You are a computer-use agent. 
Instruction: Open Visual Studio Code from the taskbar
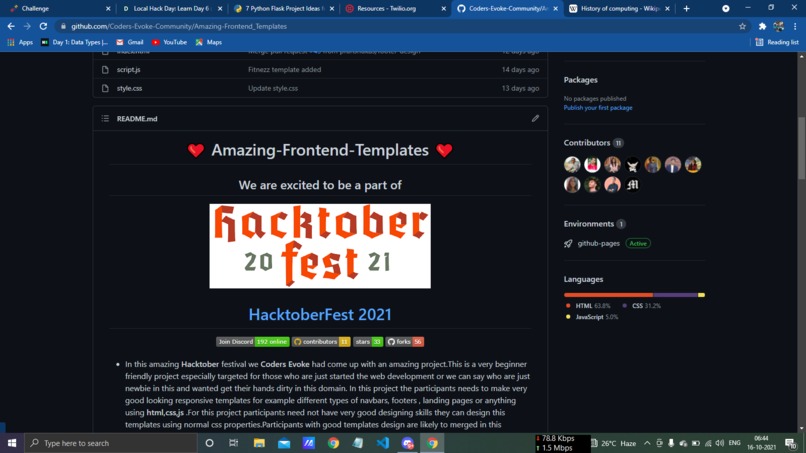point(382,443)
